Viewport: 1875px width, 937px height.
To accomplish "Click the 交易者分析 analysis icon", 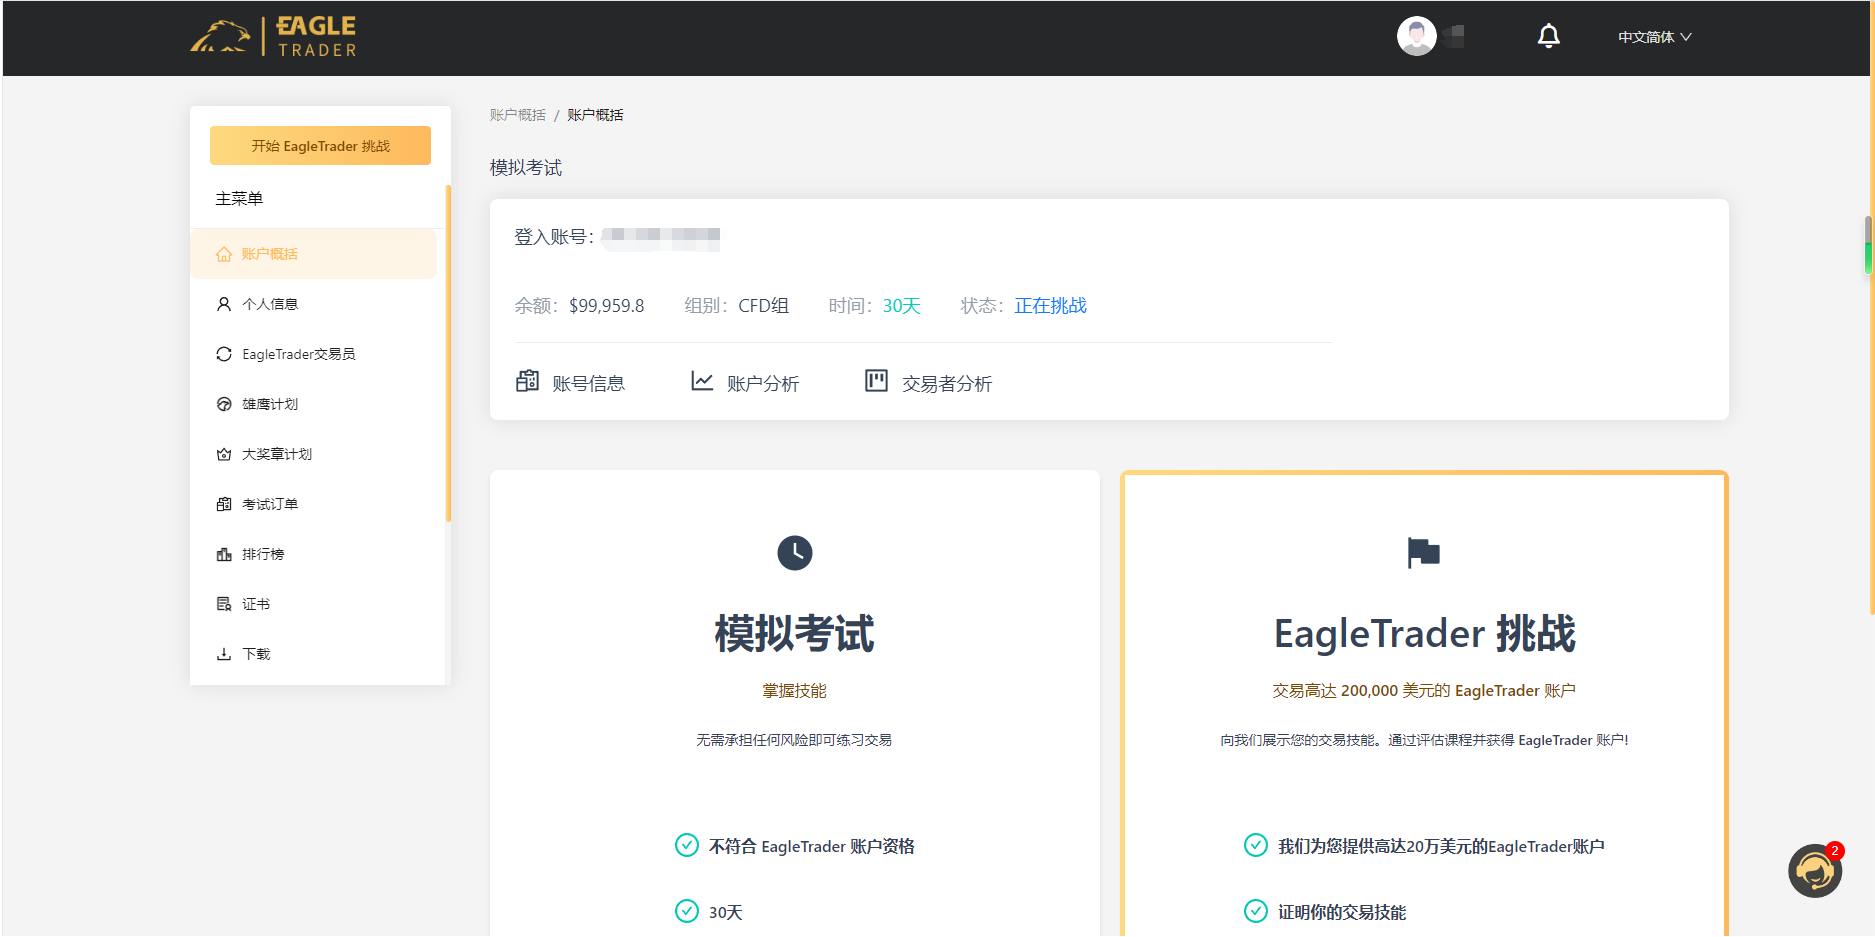I will 875,381.
